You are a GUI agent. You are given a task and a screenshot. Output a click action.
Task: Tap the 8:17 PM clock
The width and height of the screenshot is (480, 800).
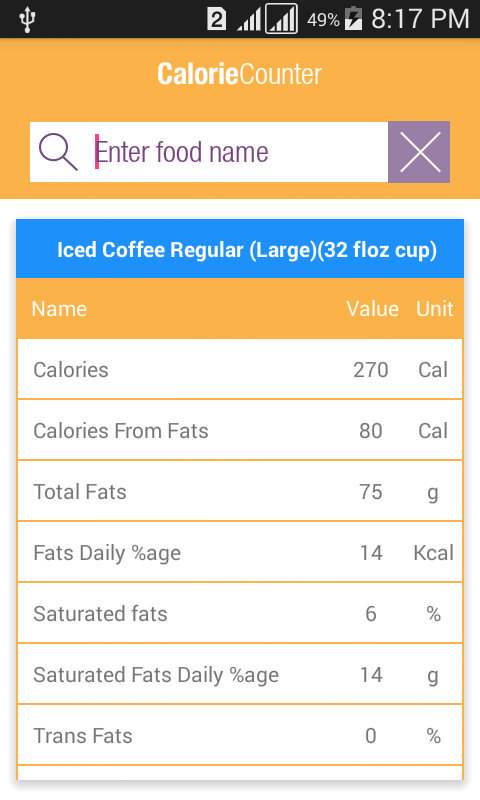420,19
